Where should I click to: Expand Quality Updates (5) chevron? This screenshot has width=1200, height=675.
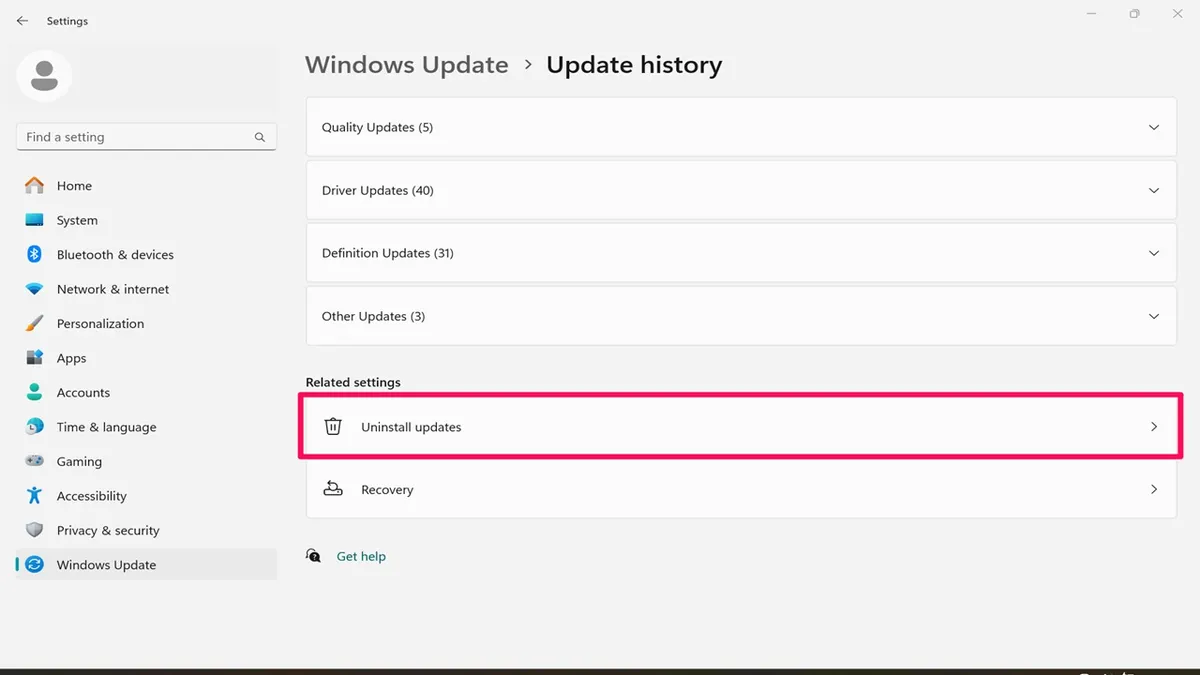(1154, 128)
